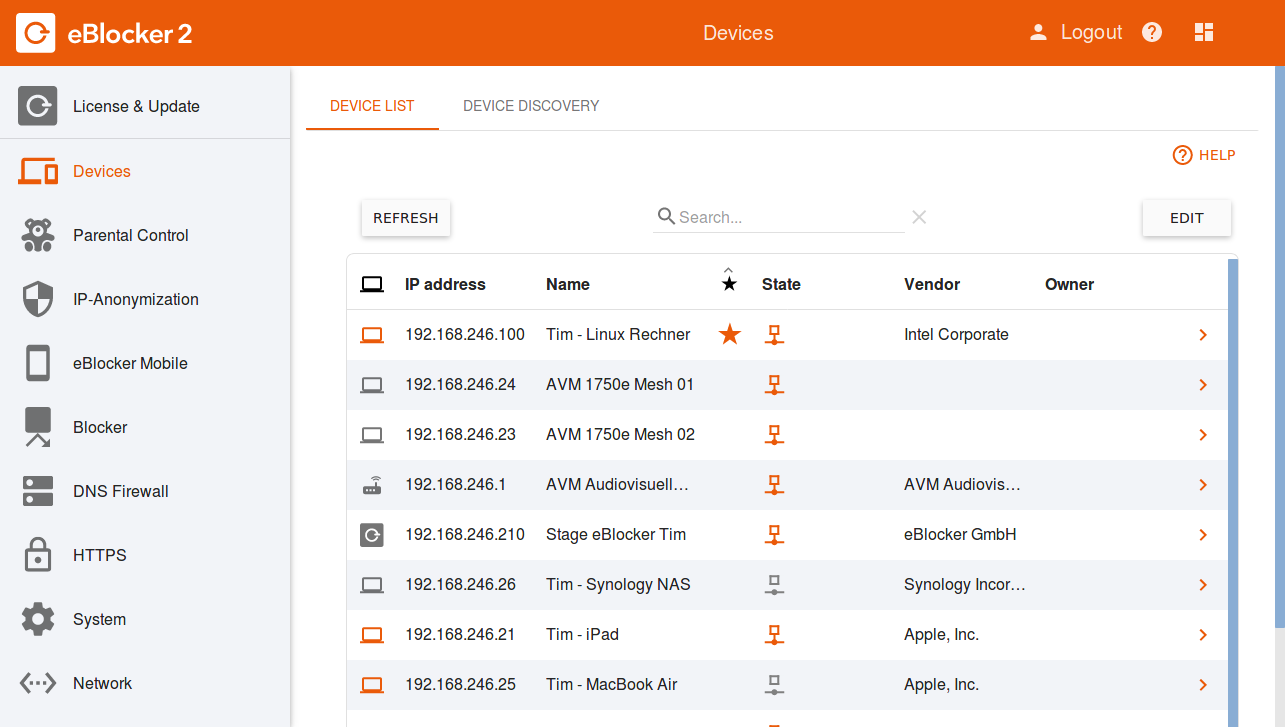Click the laptop icon for AVM 1750e Mesh 02
This screenshot has height=727, width=1285.
[372, 435]
